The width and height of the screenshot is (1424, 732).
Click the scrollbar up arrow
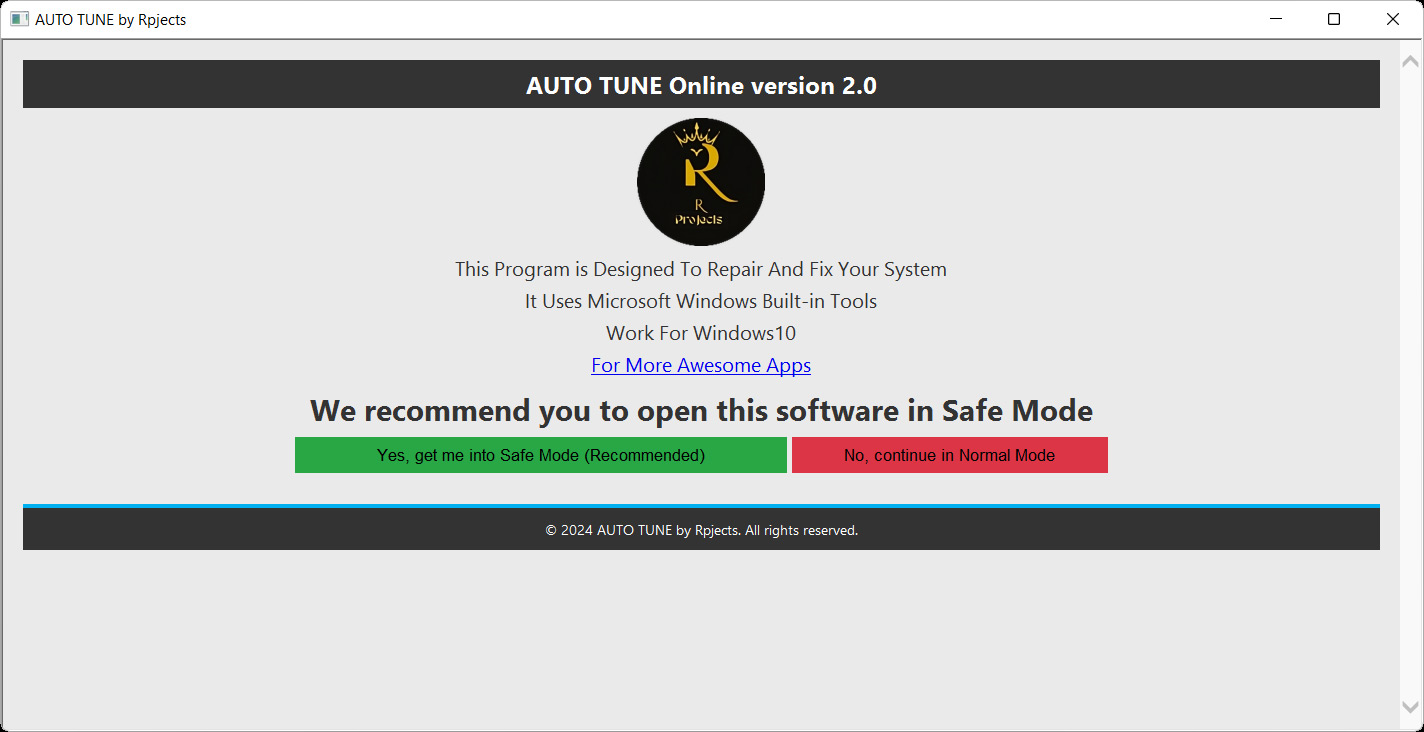[x=1411, y=61]
